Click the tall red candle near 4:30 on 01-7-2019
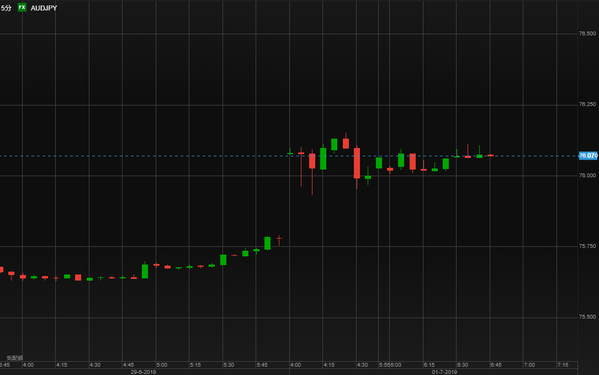The width and height of the screenshot is (599, 375). tap(357, 163)
